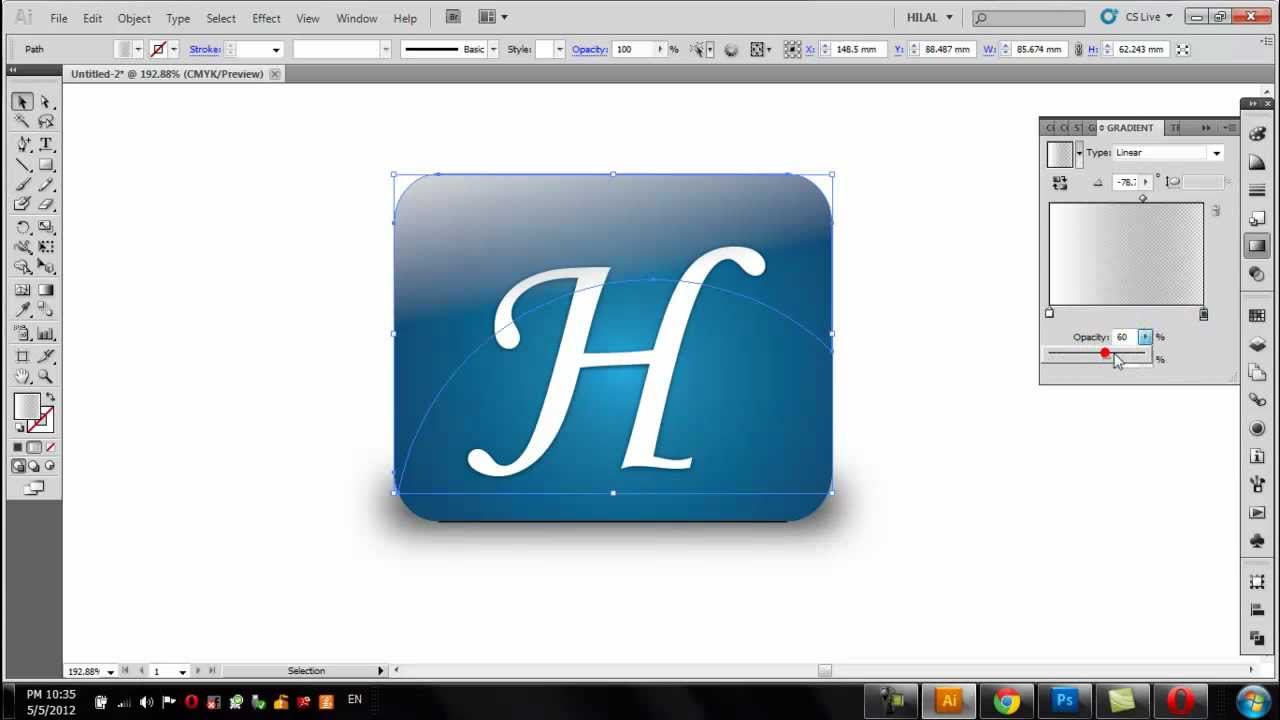Enable Draw Behind mode

34,466
